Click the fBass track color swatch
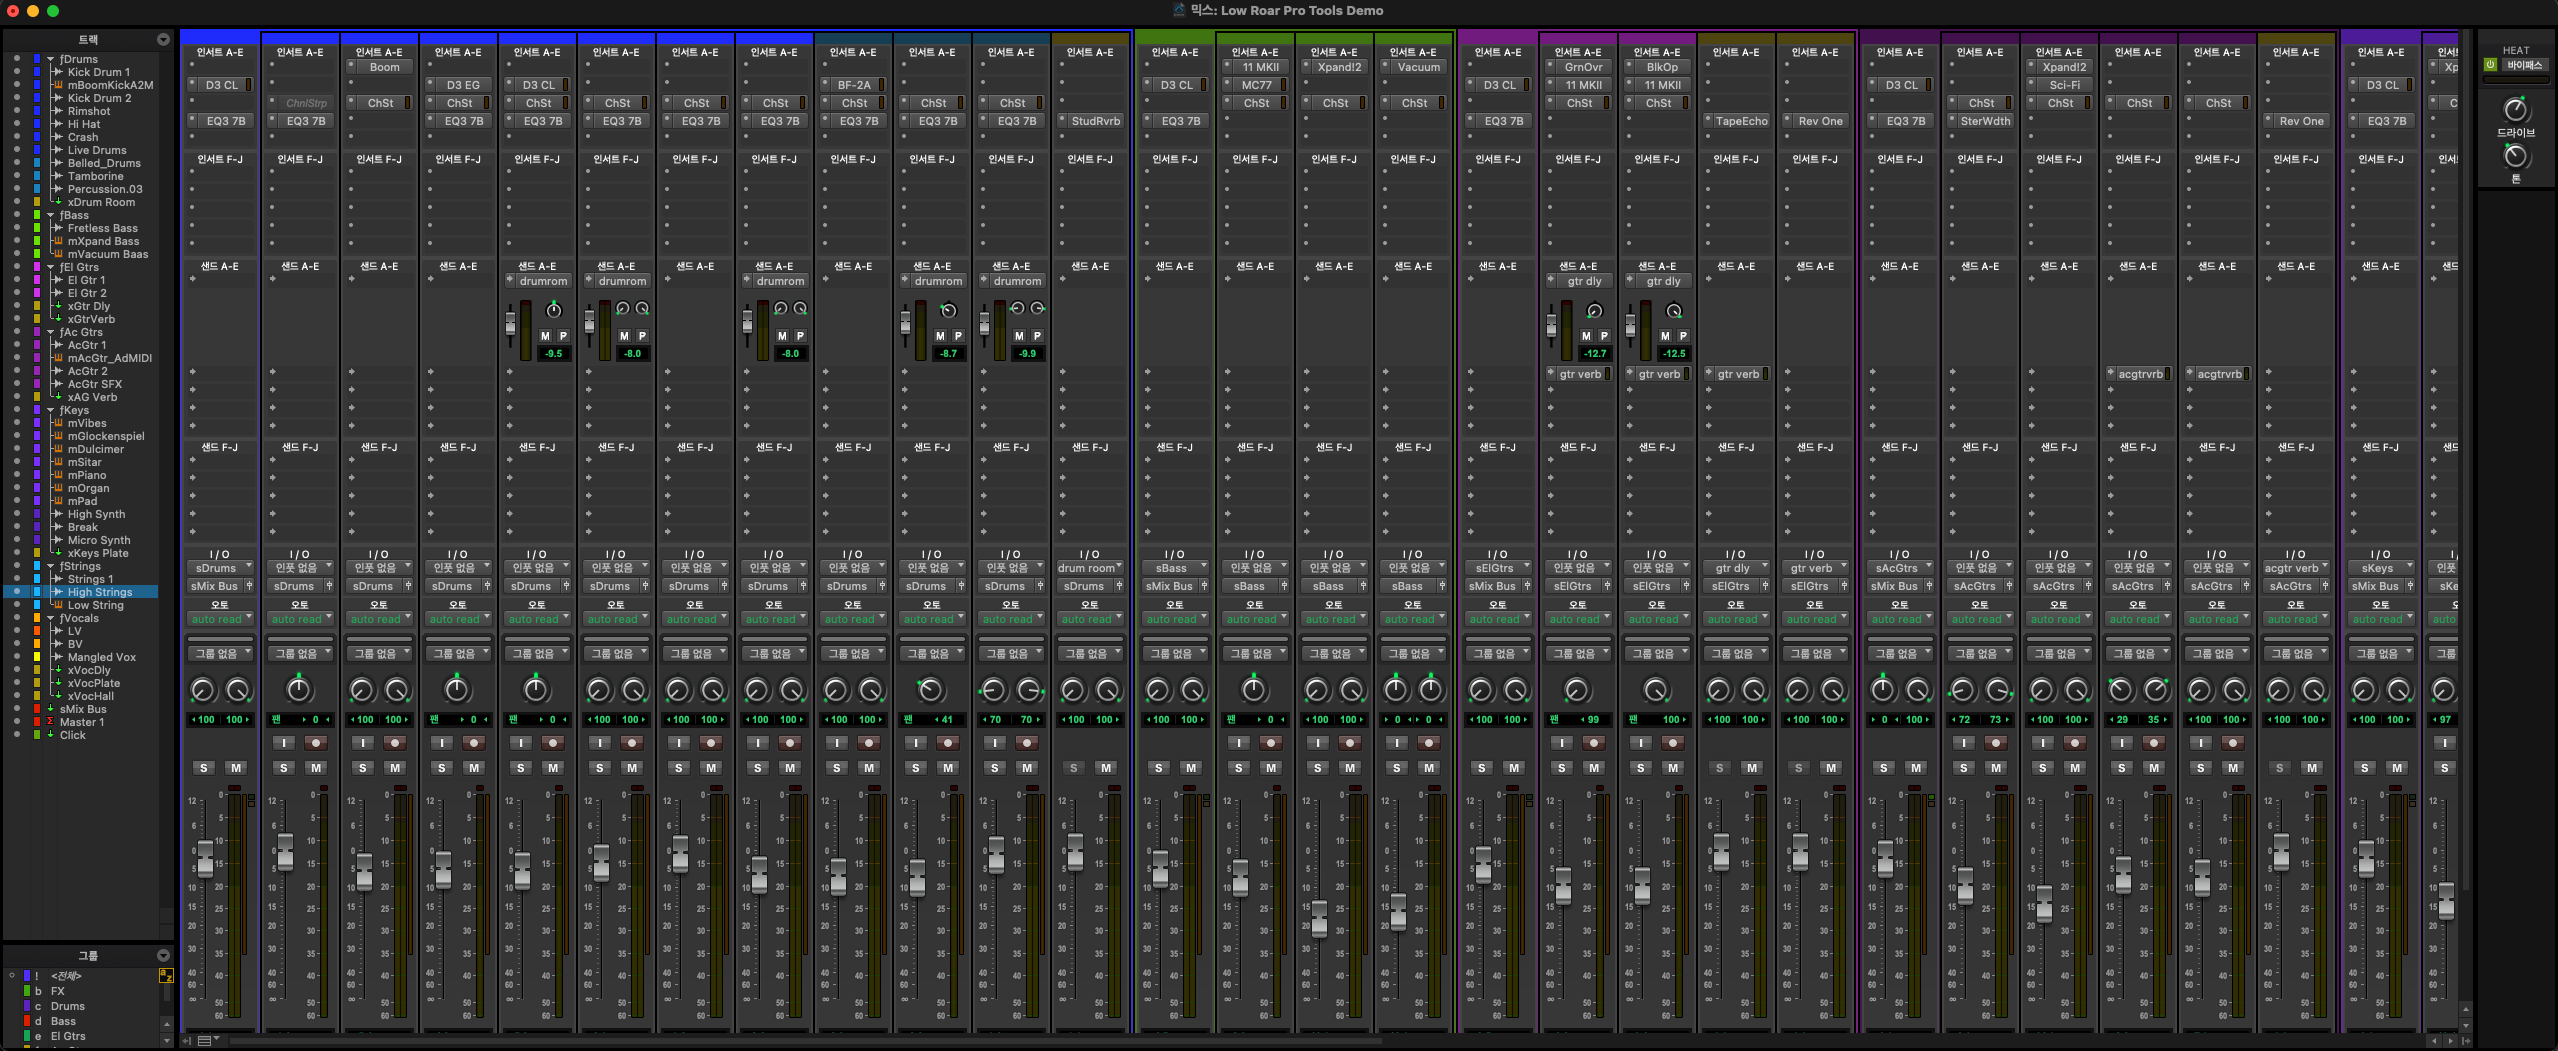This screenshot has height=1051, width=2558. point(37,215)
